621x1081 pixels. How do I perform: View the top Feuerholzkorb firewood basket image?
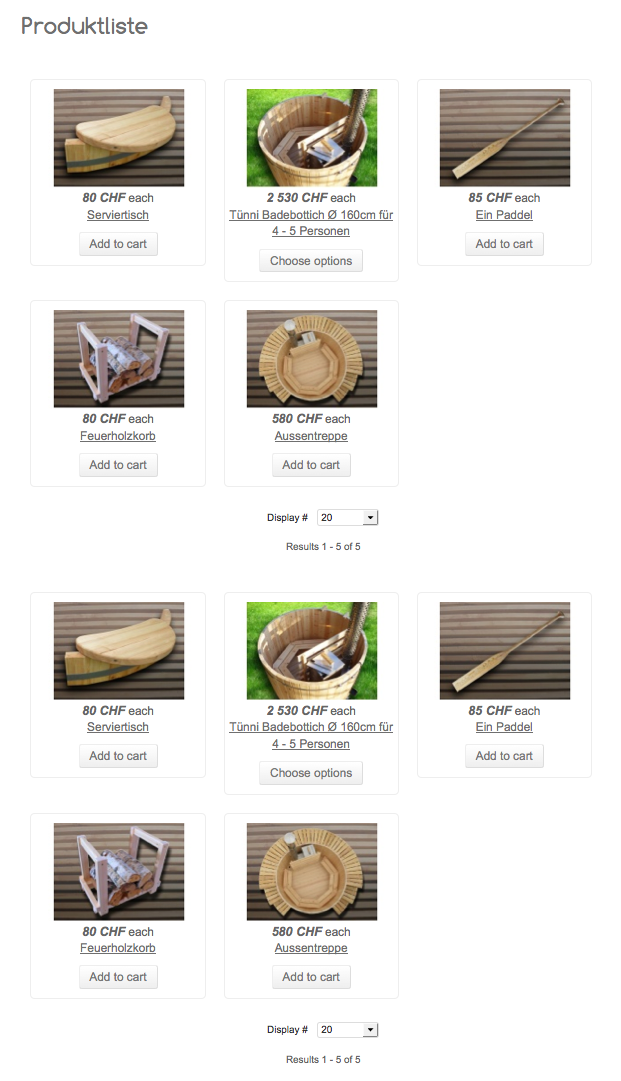(119, 358)
